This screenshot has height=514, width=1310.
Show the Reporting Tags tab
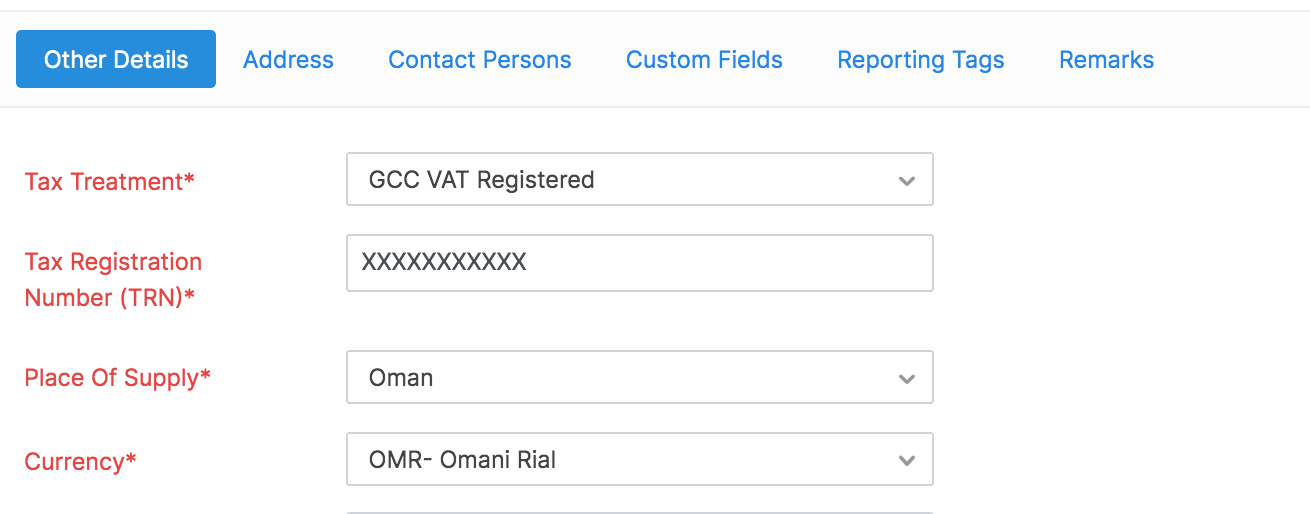921,60
